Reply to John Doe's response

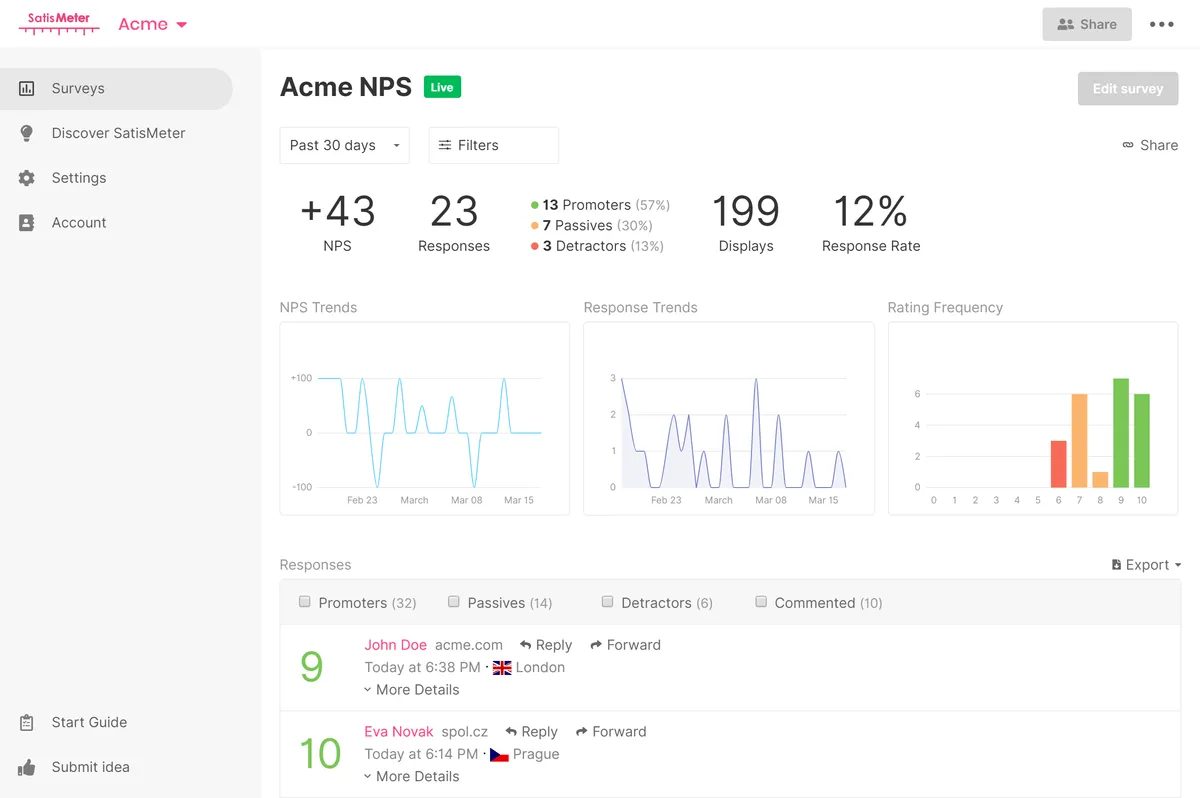(x=546, y=645)
